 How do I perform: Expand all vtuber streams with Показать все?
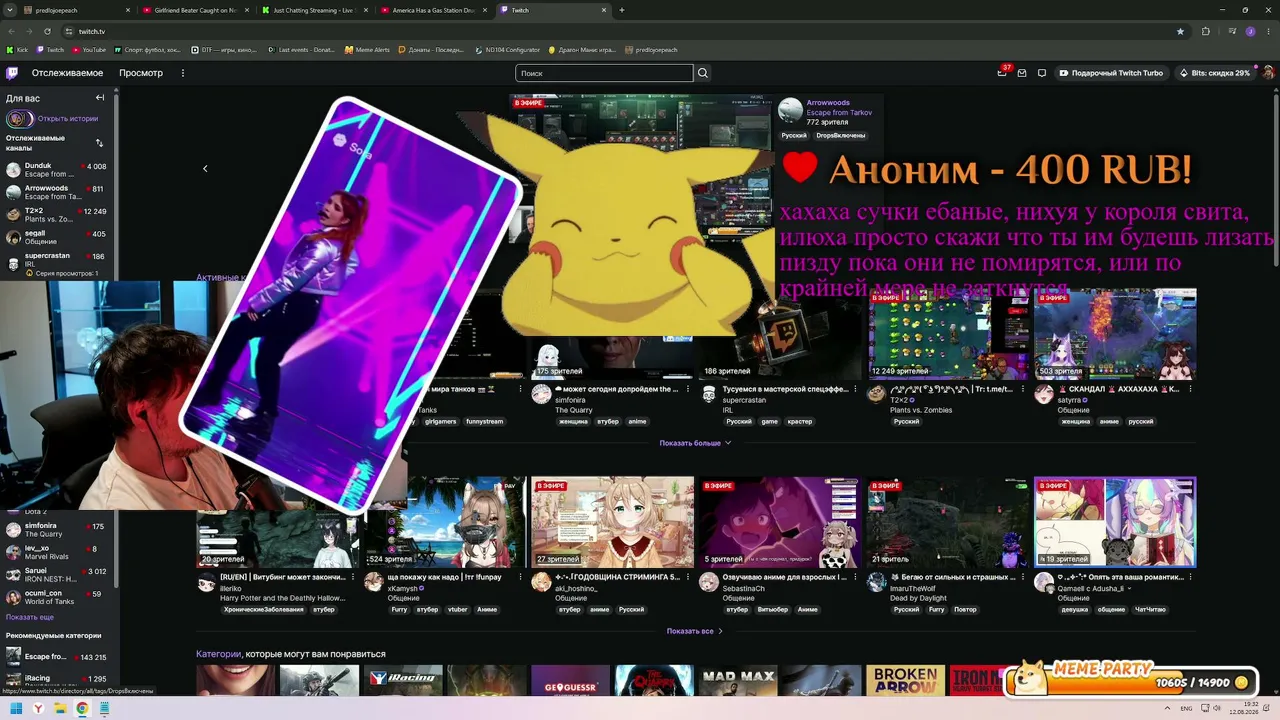694,631
